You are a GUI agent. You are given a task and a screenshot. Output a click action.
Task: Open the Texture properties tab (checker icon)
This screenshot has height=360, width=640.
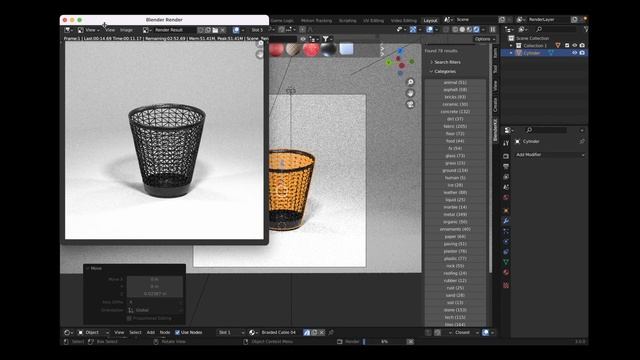[x=506, y=285]
